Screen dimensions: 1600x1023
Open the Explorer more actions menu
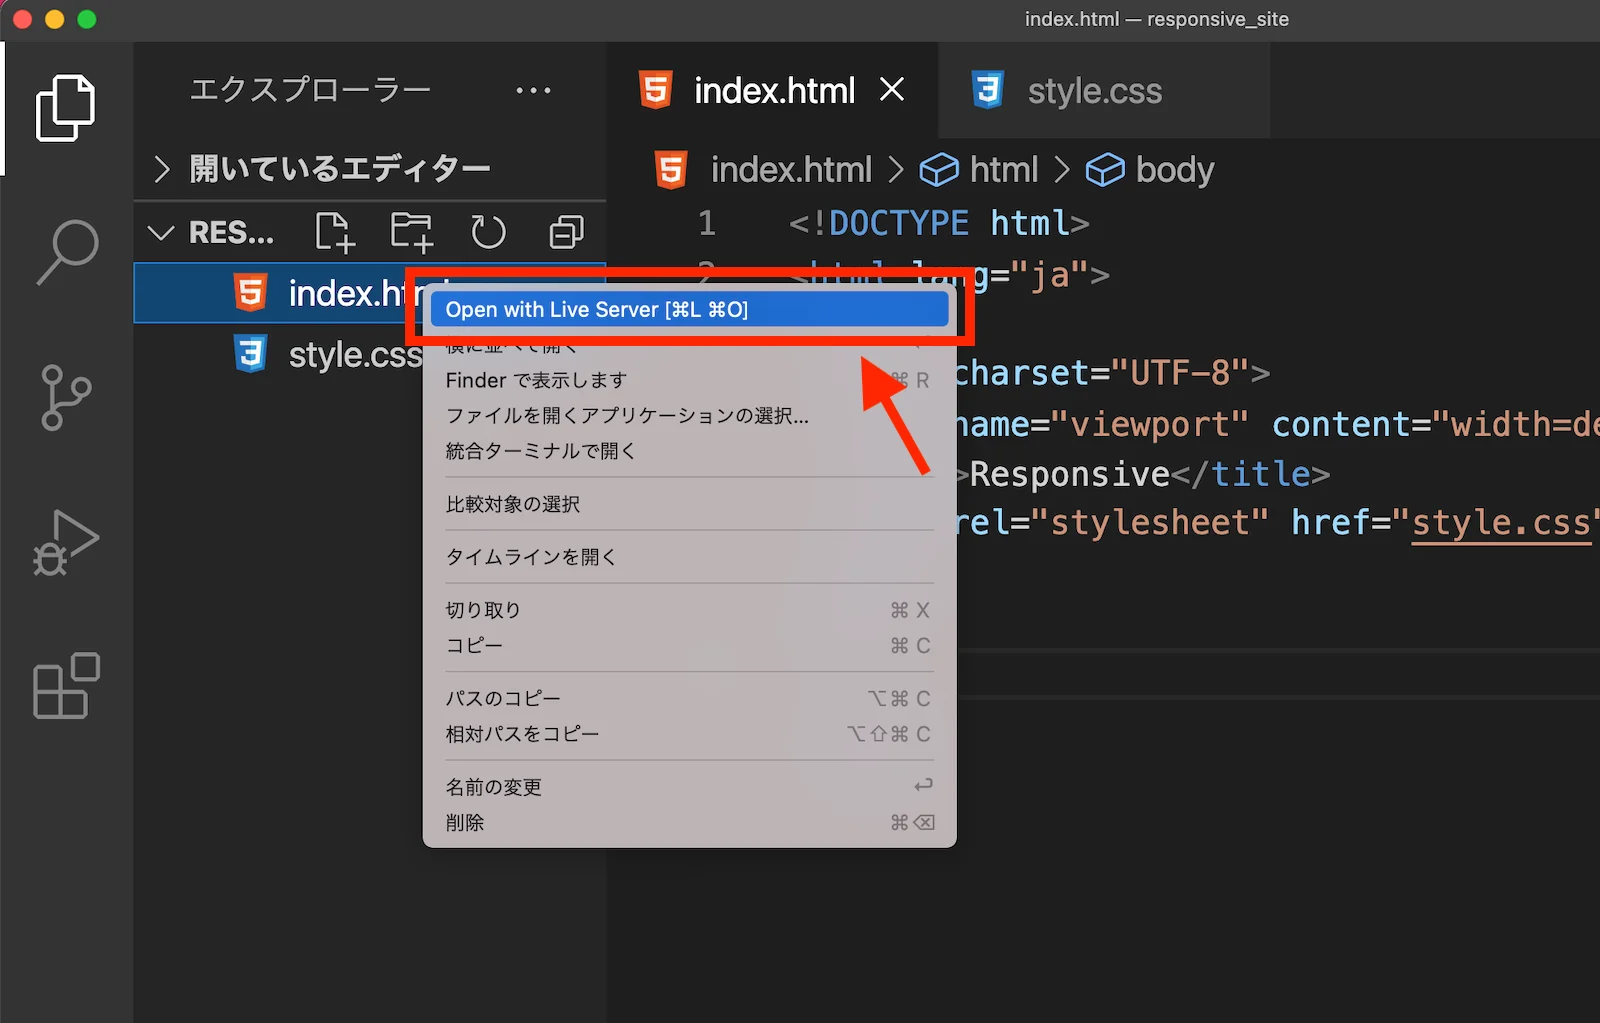click(533, 90)
